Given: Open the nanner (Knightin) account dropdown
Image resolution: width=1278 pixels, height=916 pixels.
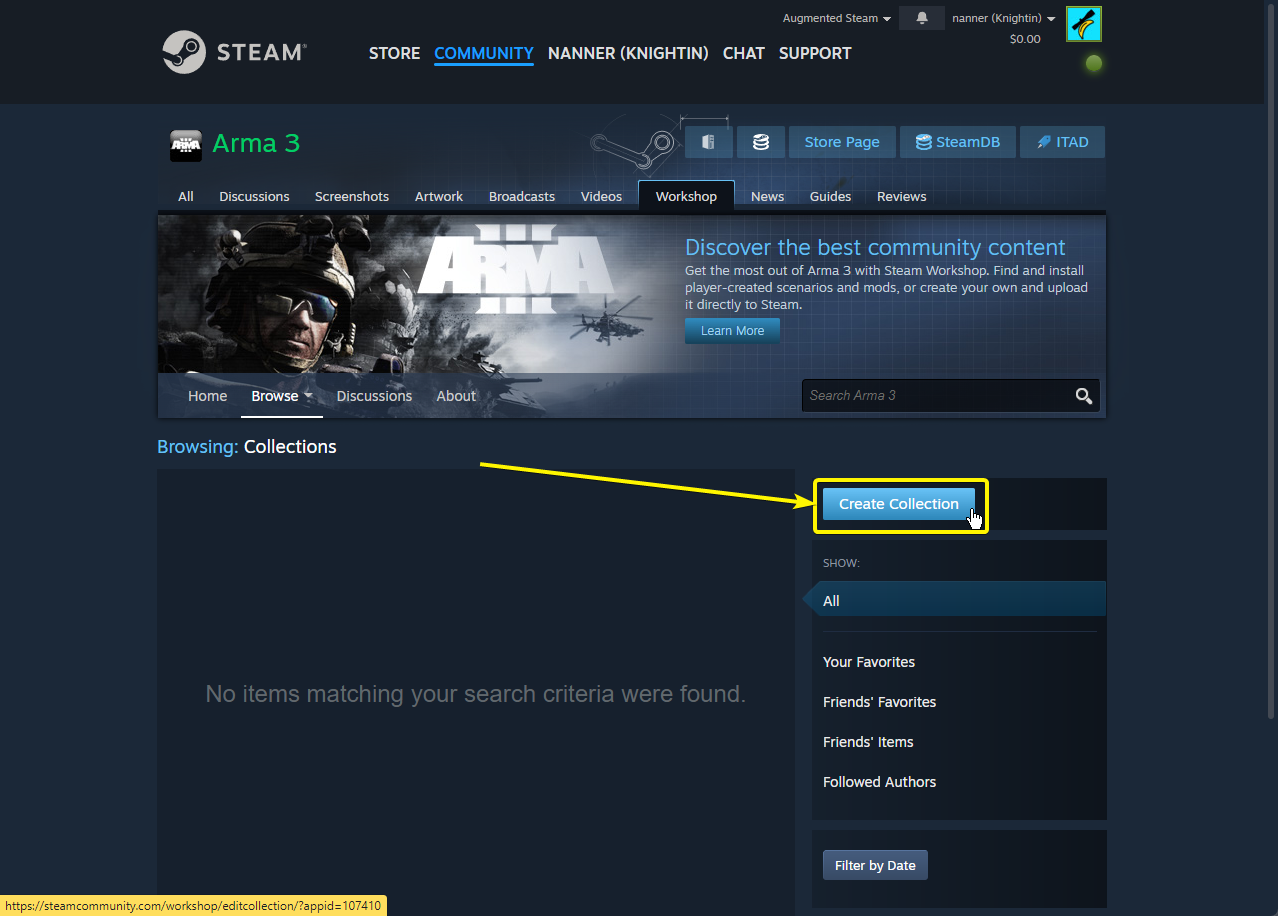Looking at the screenshot, I should [1003, 18].
